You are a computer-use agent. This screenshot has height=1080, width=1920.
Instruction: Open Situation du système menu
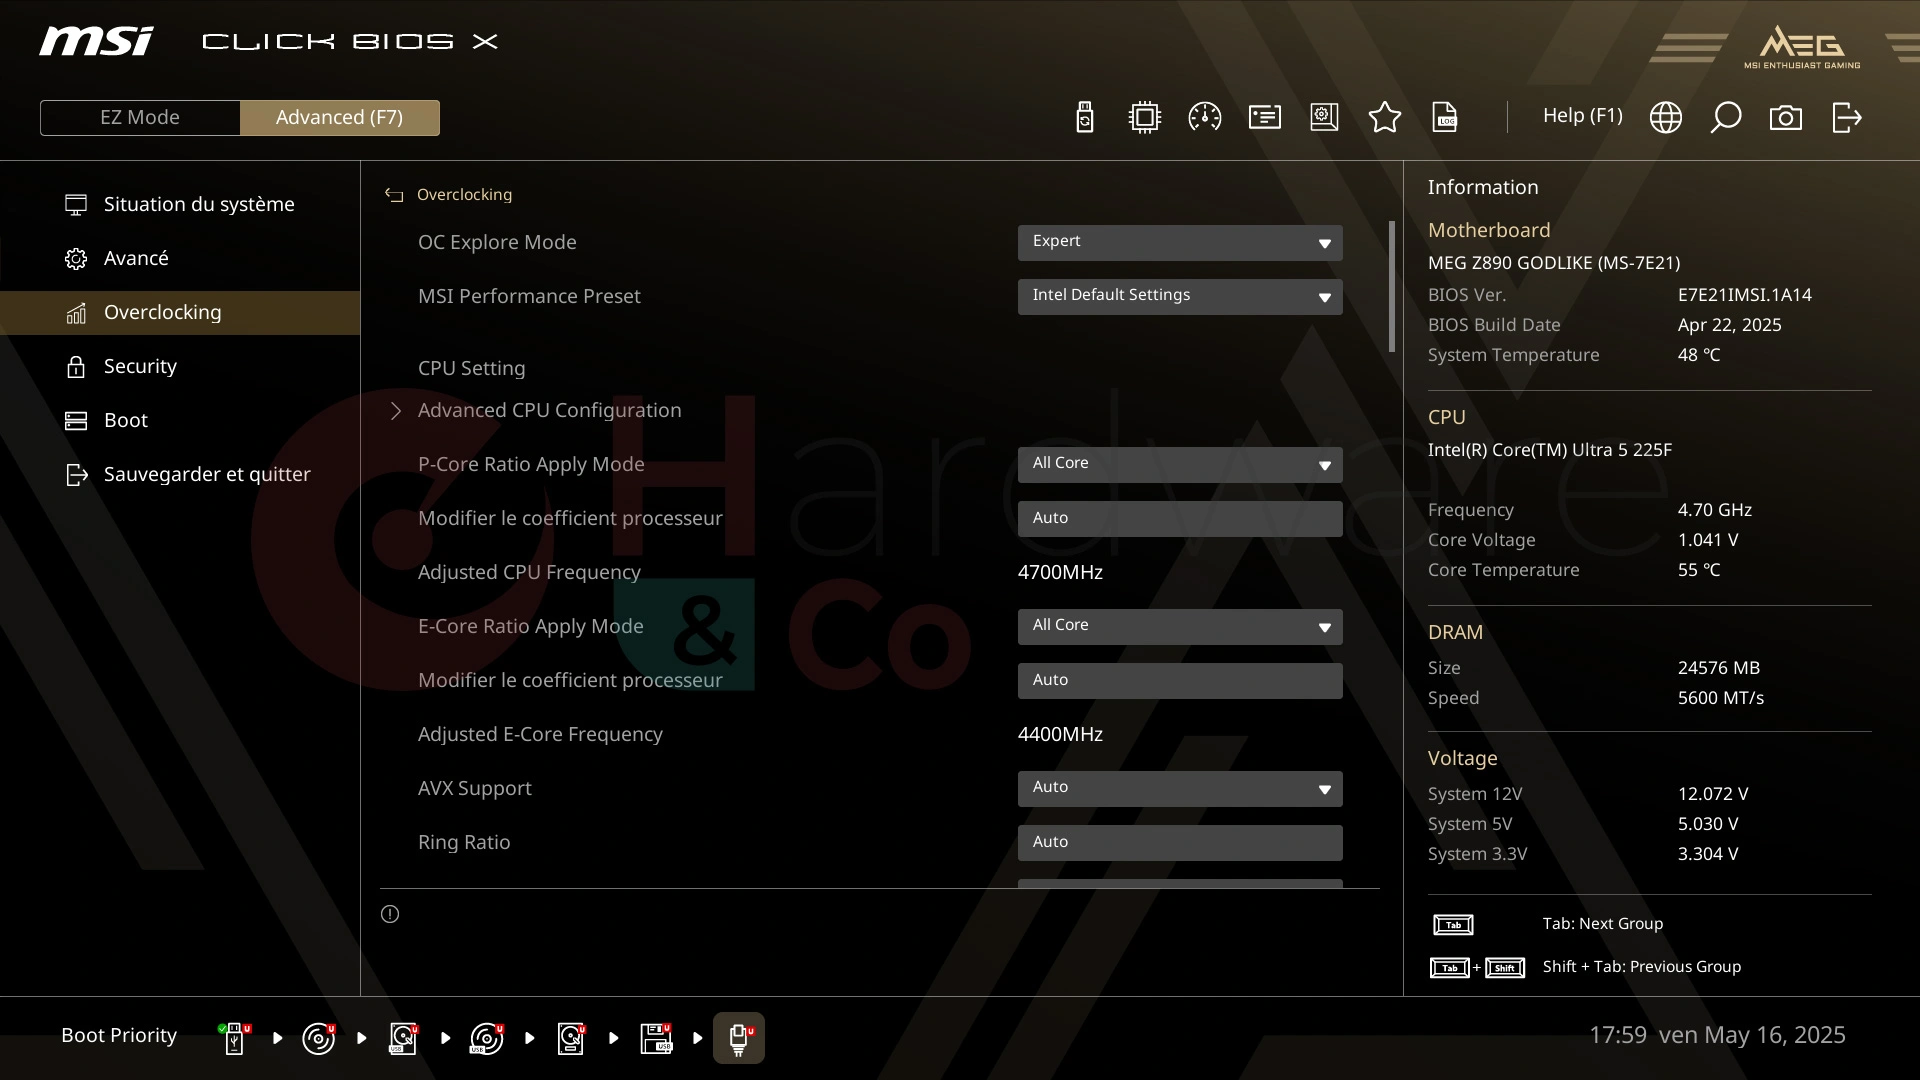(x=180, y=204)
